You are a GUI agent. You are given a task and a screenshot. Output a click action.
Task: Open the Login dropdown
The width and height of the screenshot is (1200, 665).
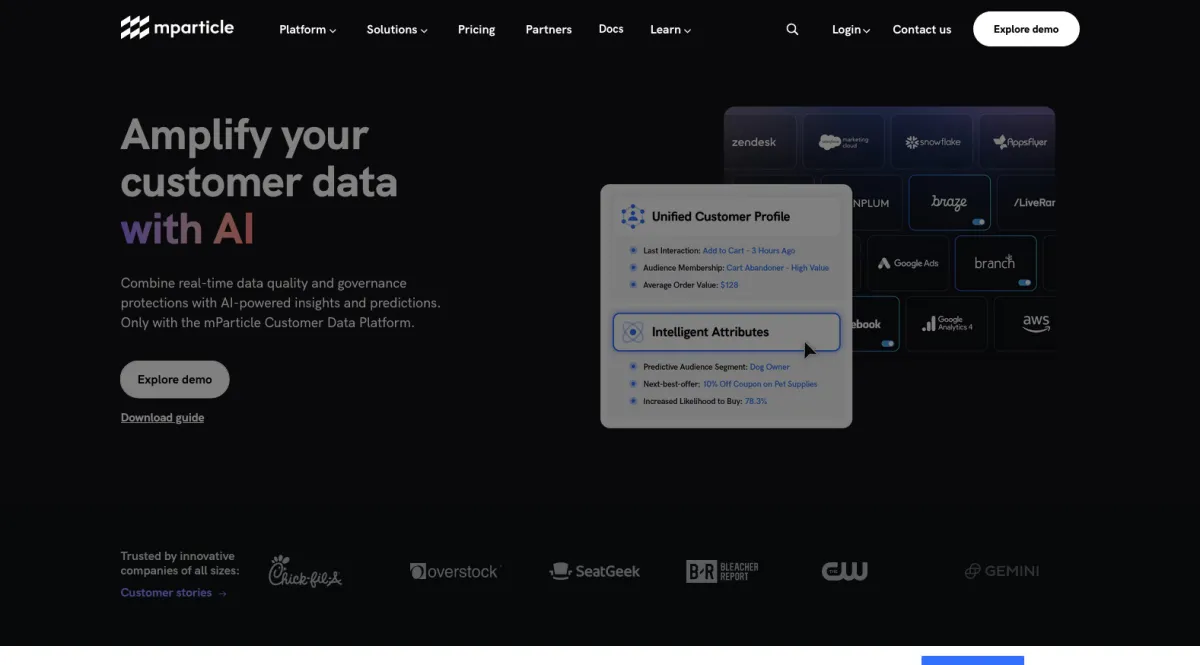[x=851, y=30]
